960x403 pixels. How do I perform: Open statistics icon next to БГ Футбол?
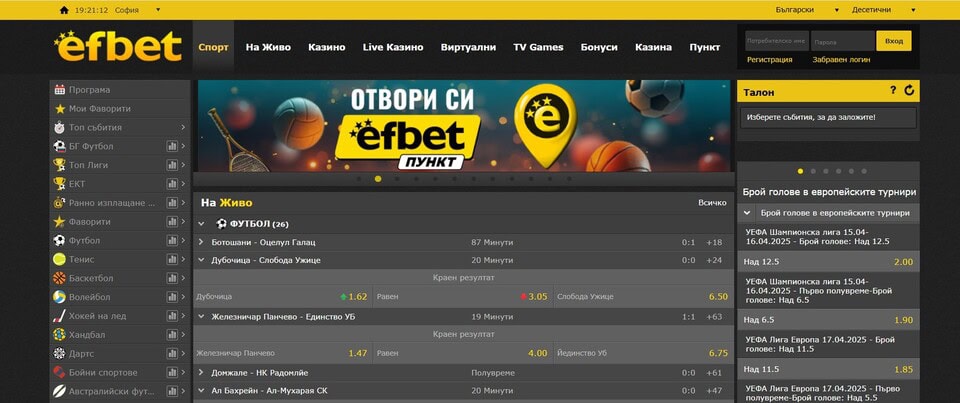pos(172,146)
